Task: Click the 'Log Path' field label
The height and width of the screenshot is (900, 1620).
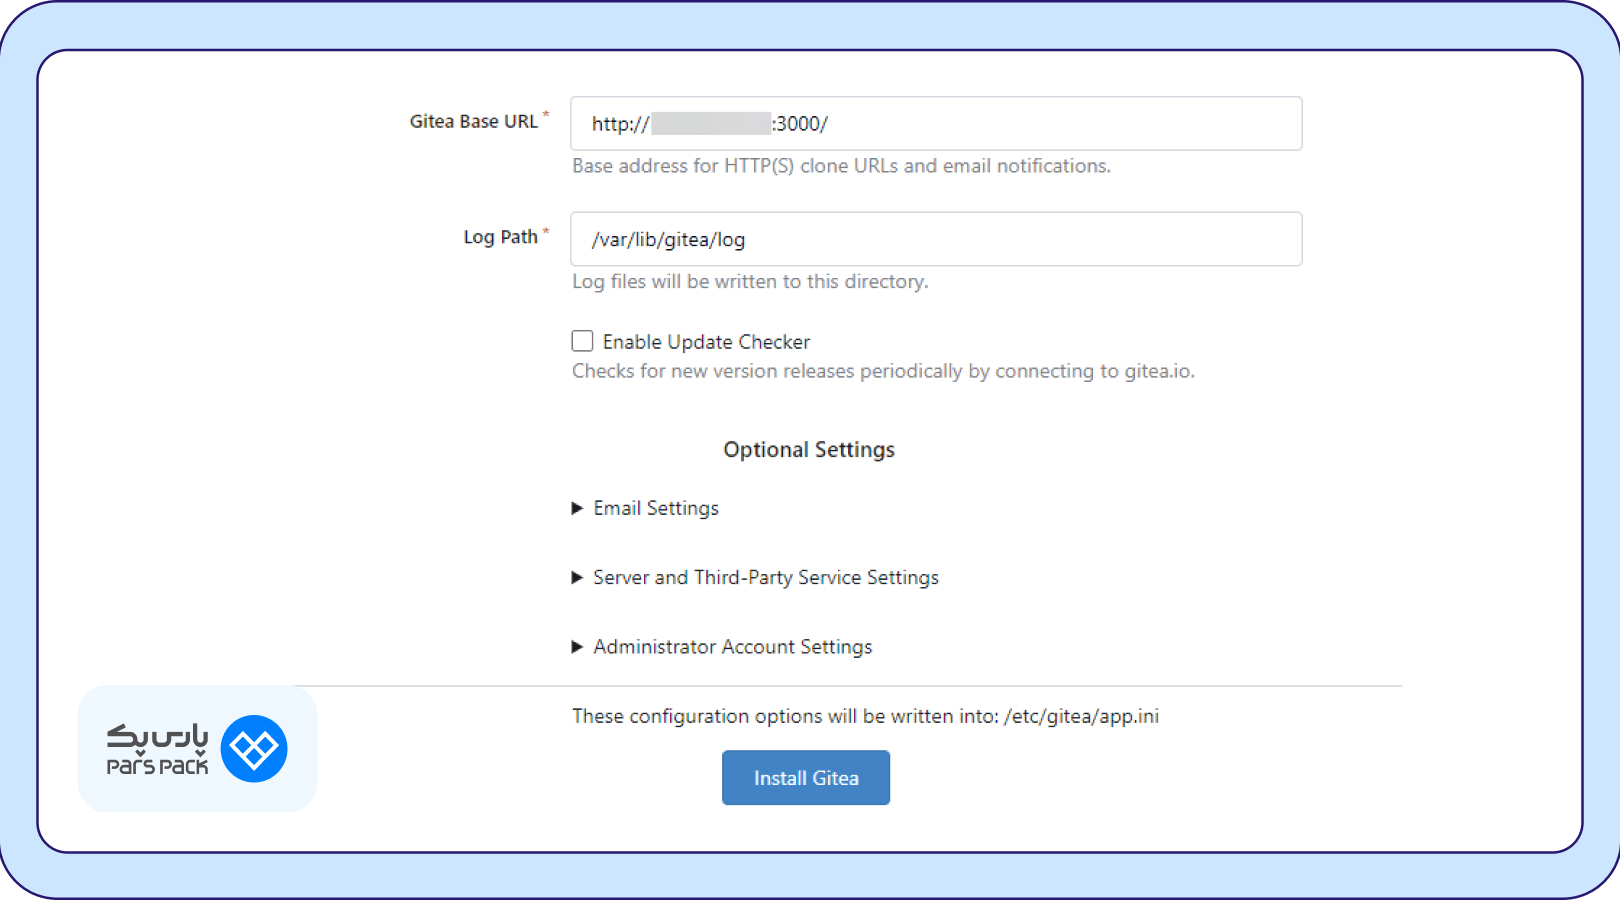Action: point(500,237)
